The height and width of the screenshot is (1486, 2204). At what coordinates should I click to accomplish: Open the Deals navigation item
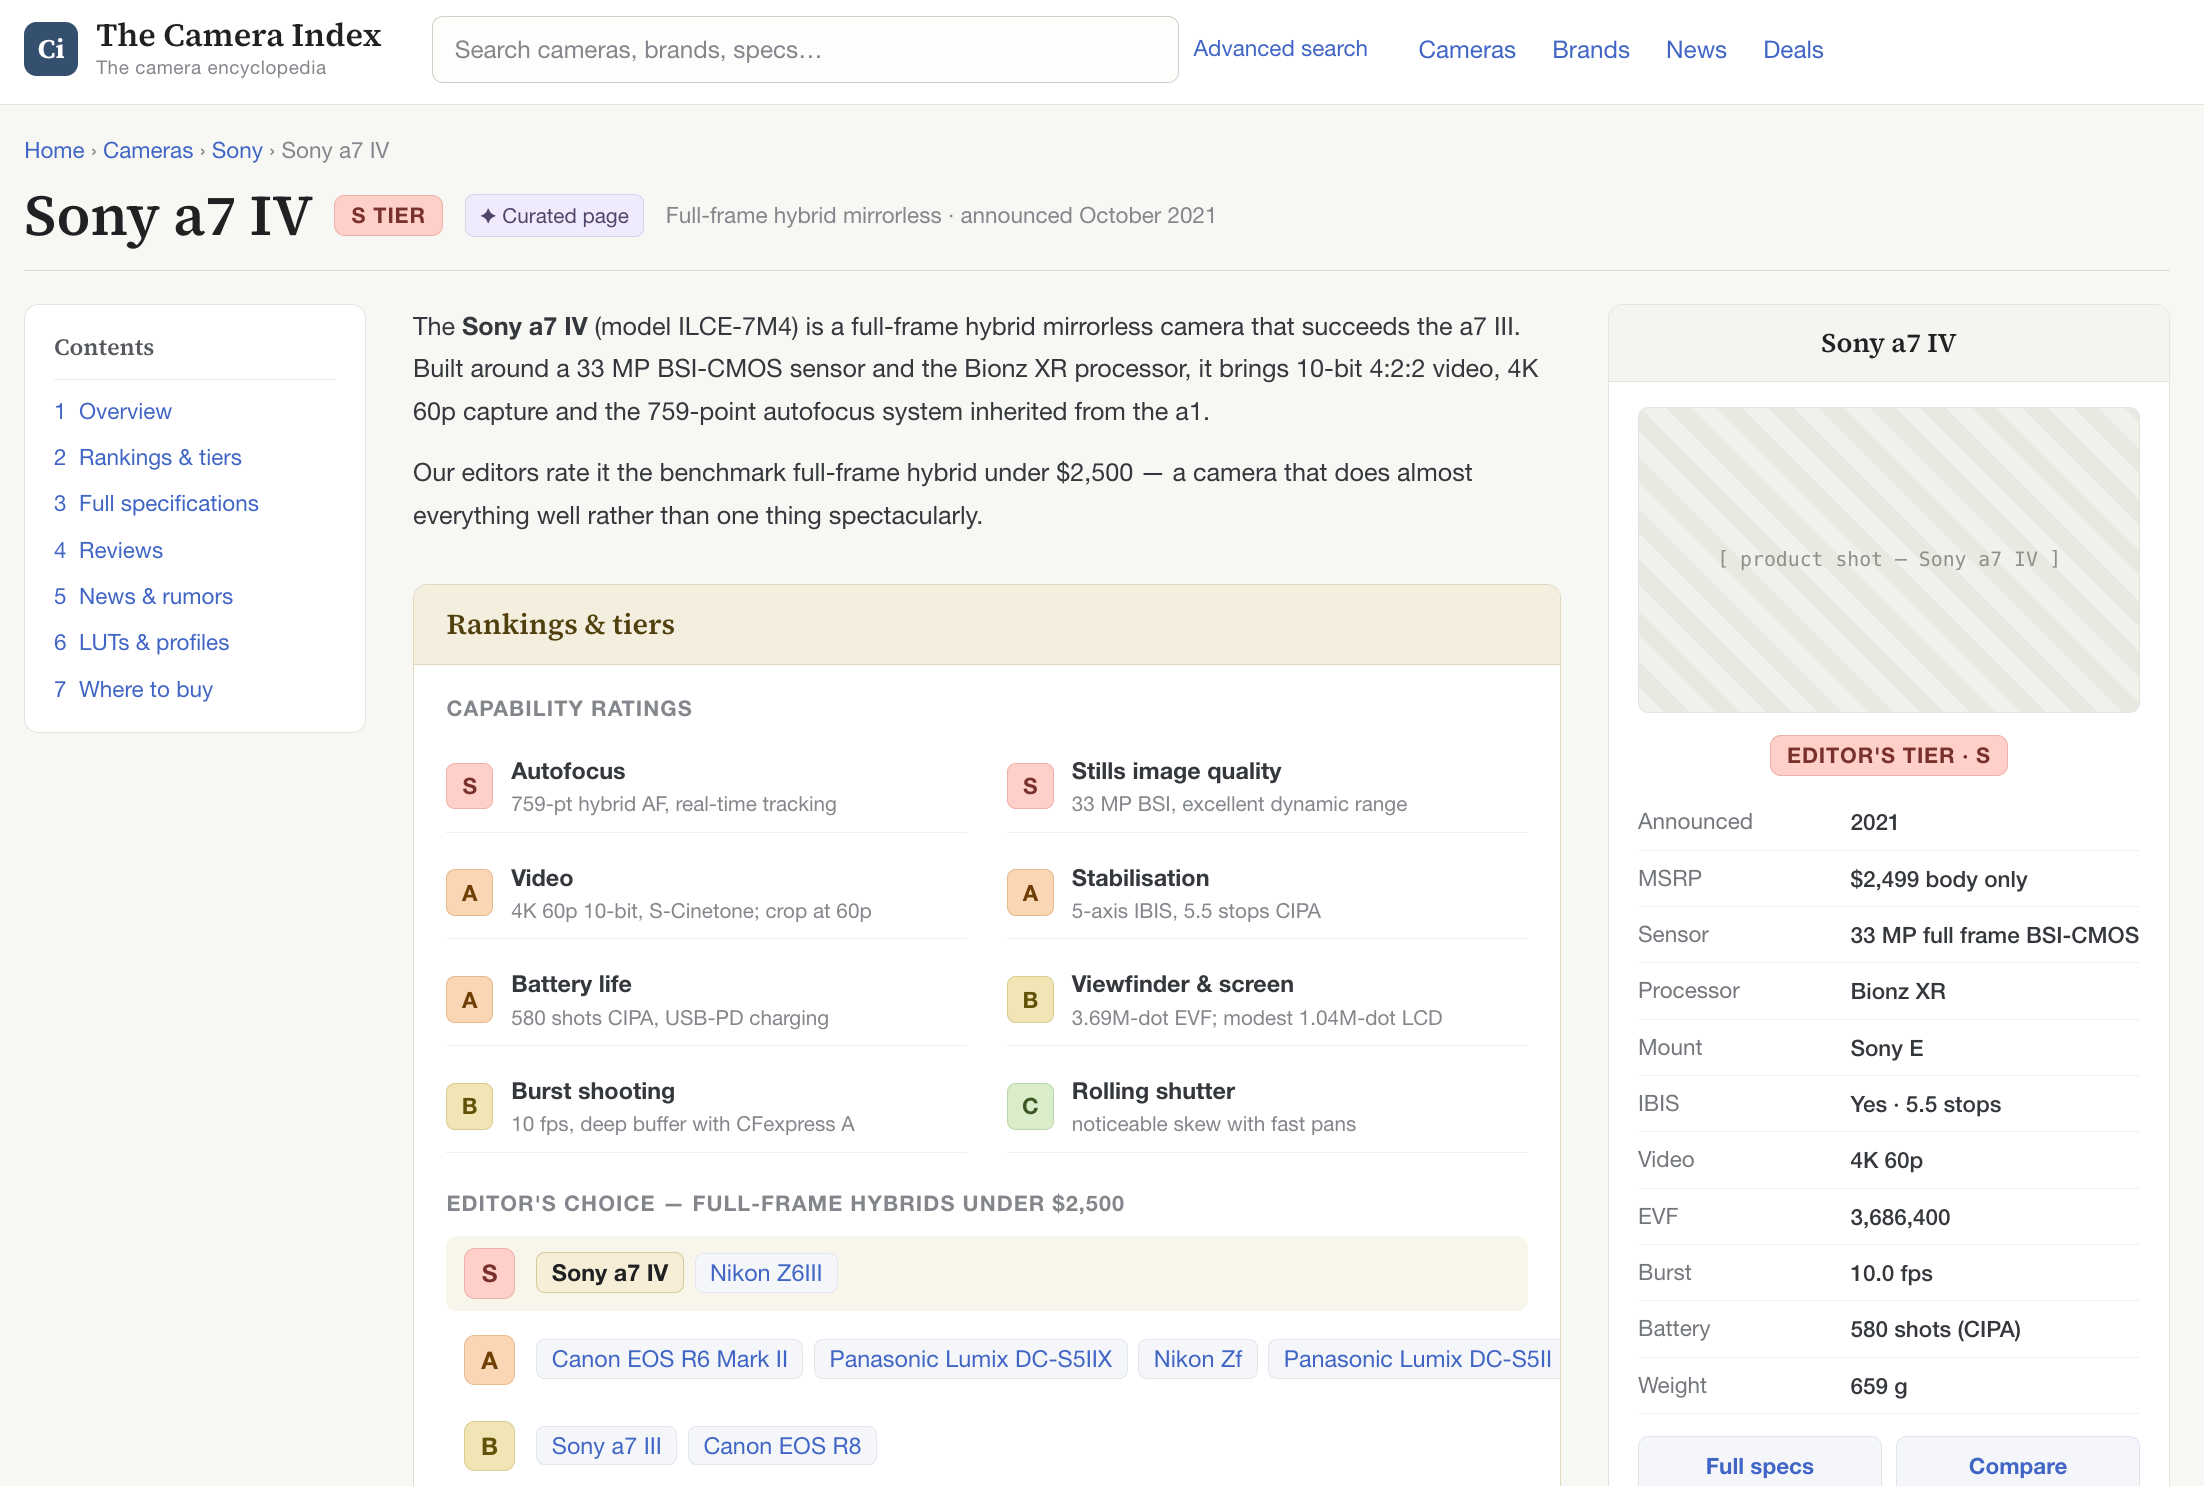point(1793,50)
